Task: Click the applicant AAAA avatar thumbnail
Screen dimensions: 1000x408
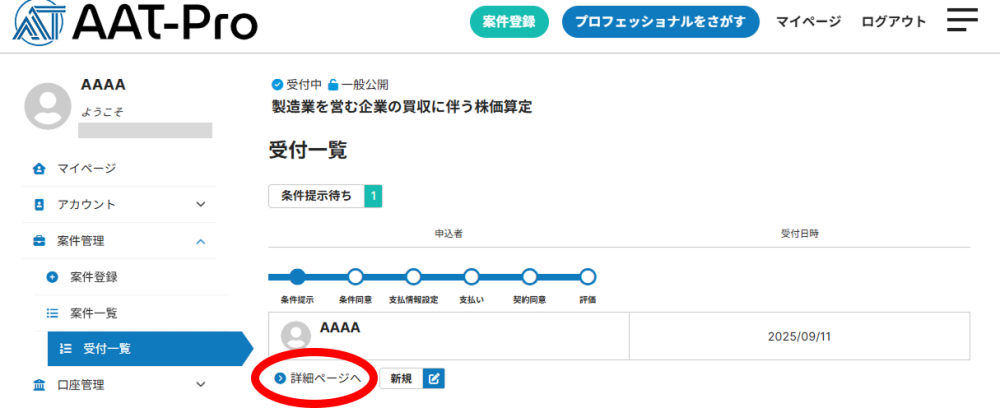Action: [295, 335]
